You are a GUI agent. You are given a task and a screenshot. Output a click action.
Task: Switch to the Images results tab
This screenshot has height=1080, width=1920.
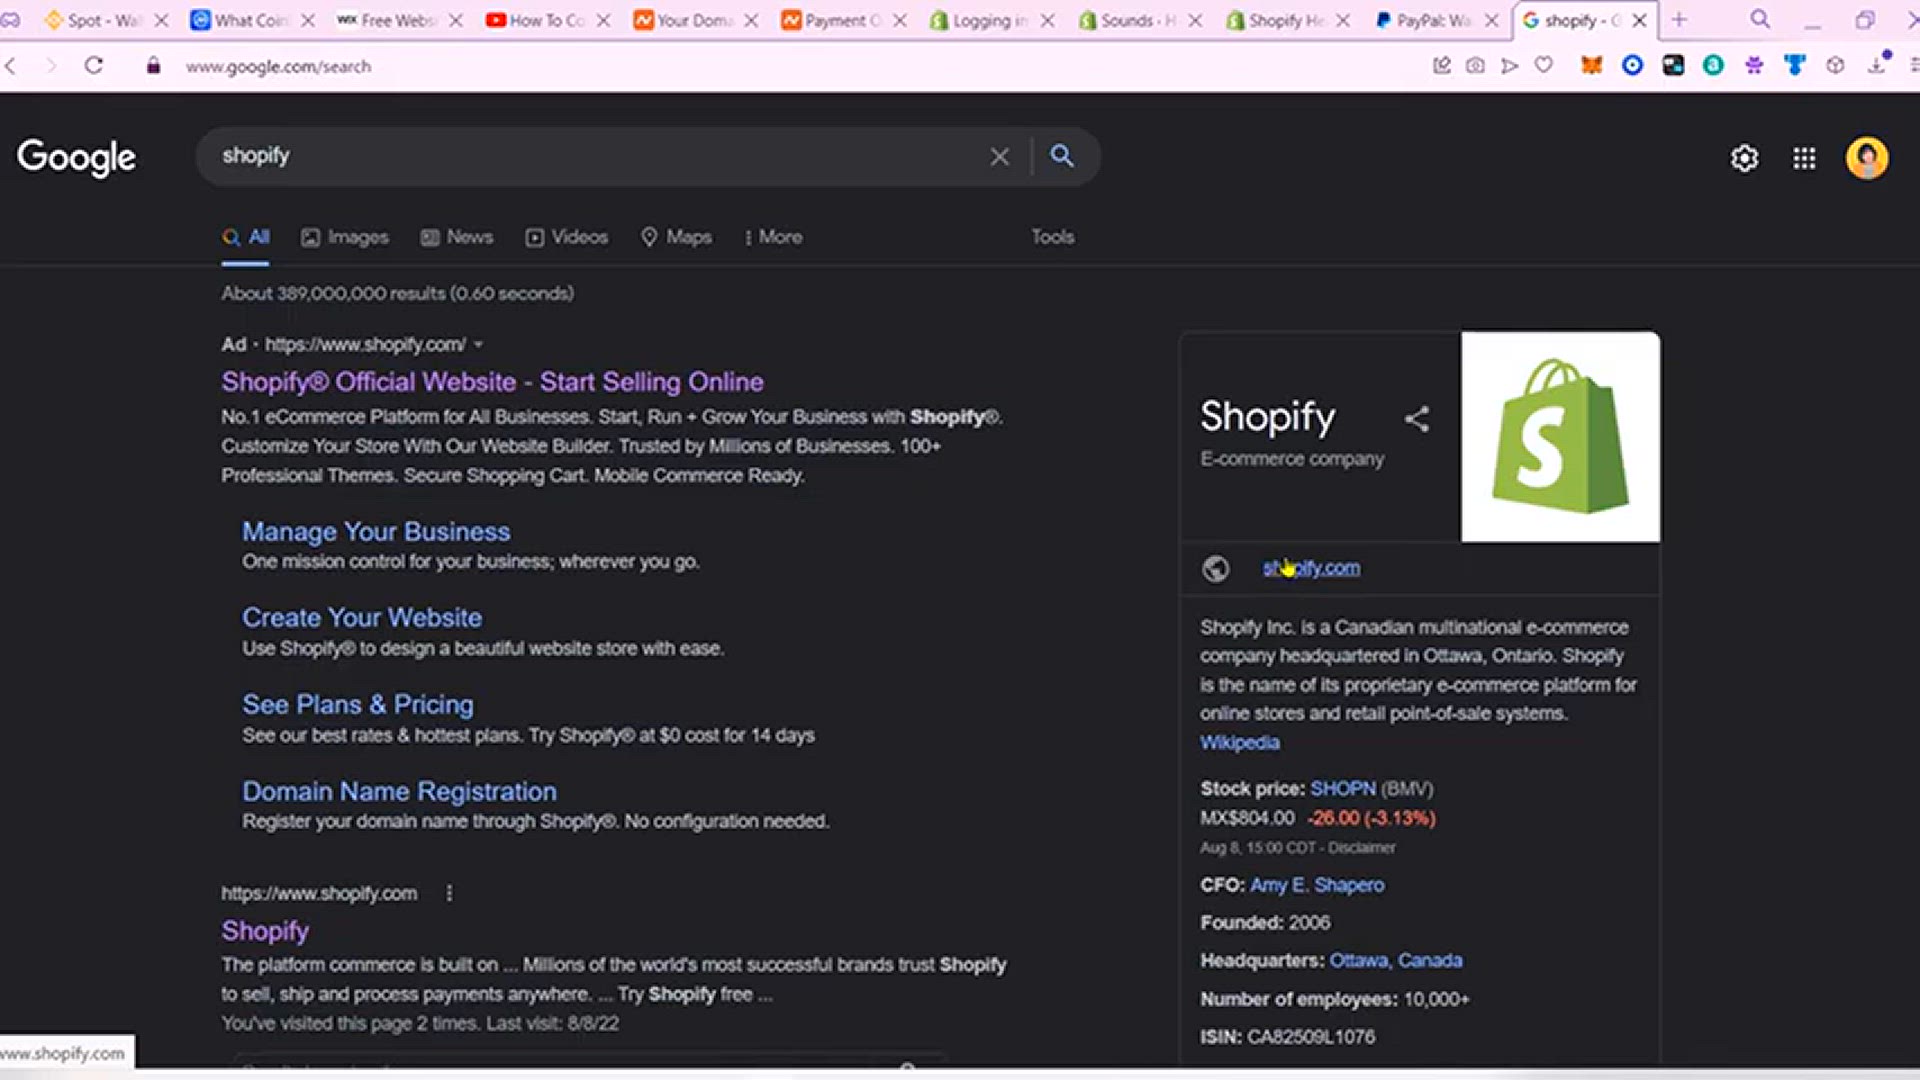(345, 237)
